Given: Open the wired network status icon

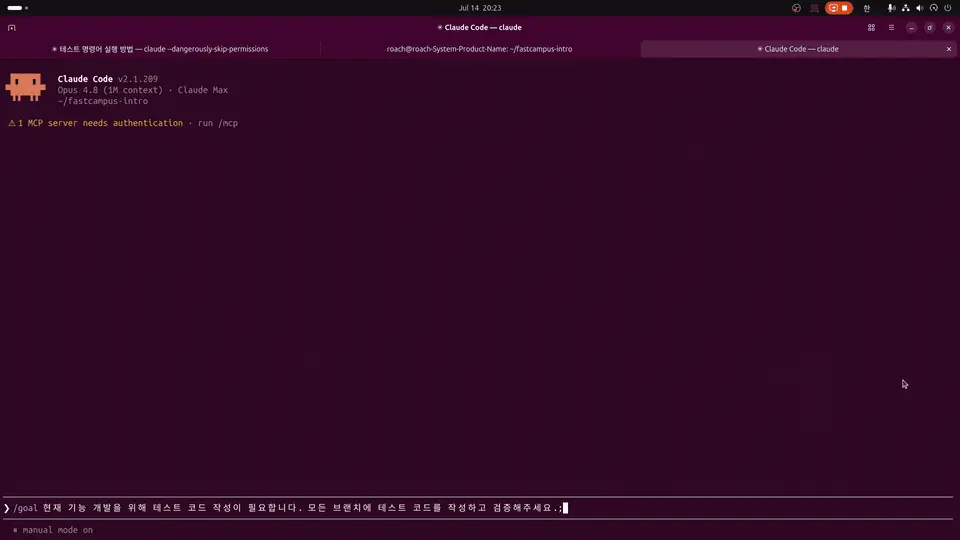Looking at the screenshot, I should [x=906, y=8].
